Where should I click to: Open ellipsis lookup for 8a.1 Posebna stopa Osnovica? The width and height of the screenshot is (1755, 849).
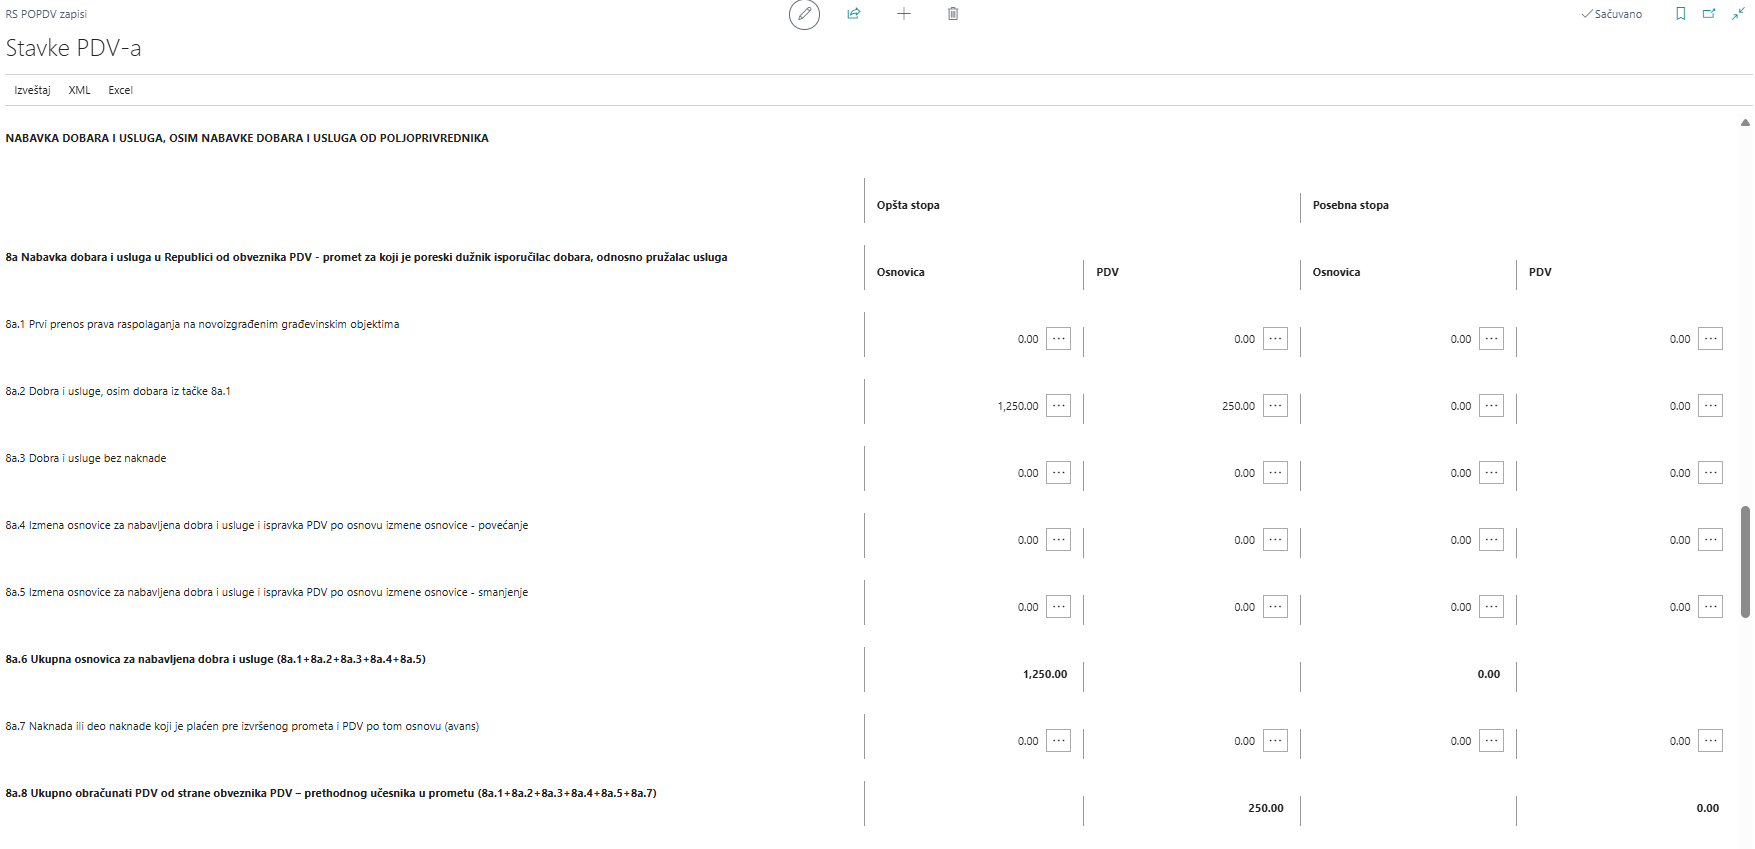1491,339
